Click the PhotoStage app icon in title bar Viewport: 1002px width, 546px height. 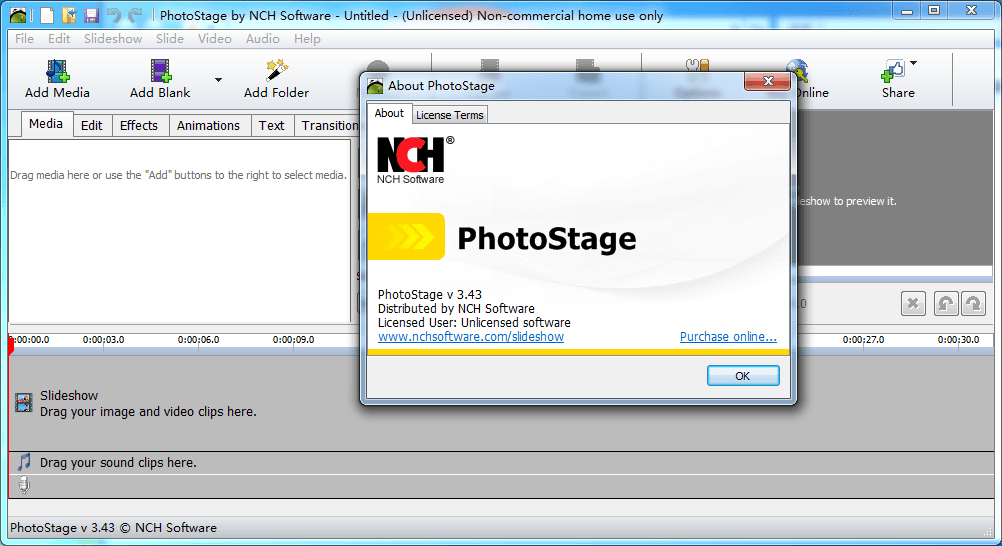tap(19, 15)
